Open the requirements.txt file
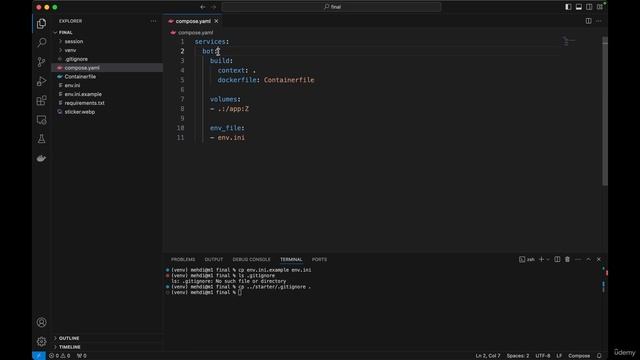640x360 pixels. (84, 103)
